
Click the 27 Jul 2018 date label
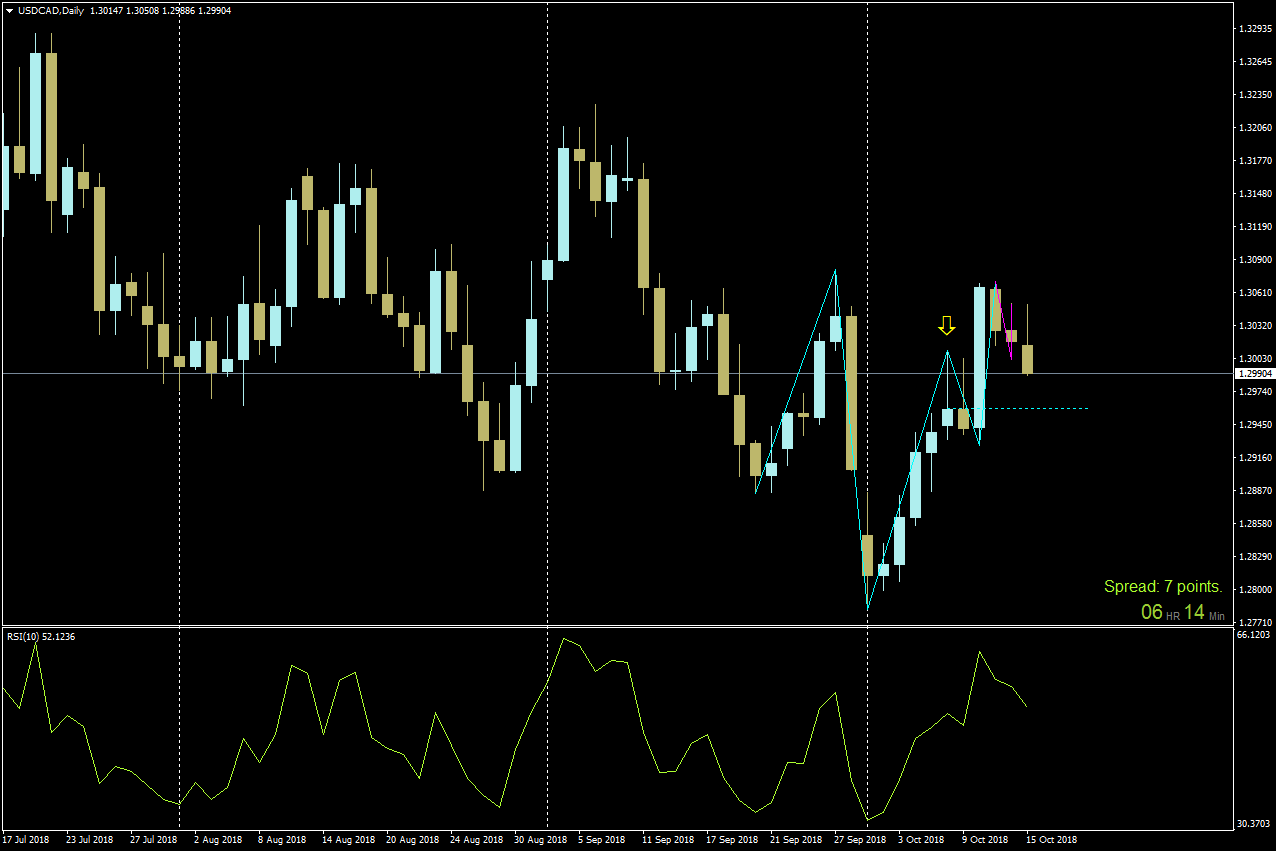tap(153, 840)
